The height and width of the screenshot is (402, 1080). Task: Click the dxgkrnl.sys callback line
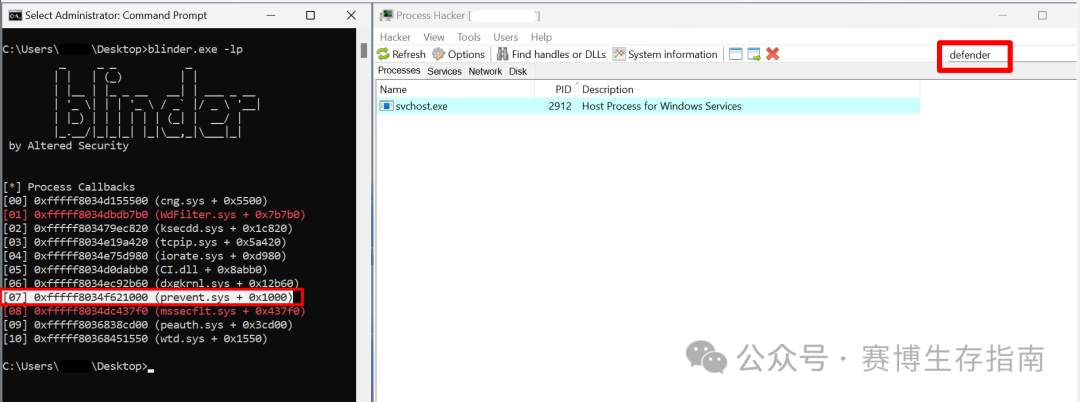click(151, 284)
